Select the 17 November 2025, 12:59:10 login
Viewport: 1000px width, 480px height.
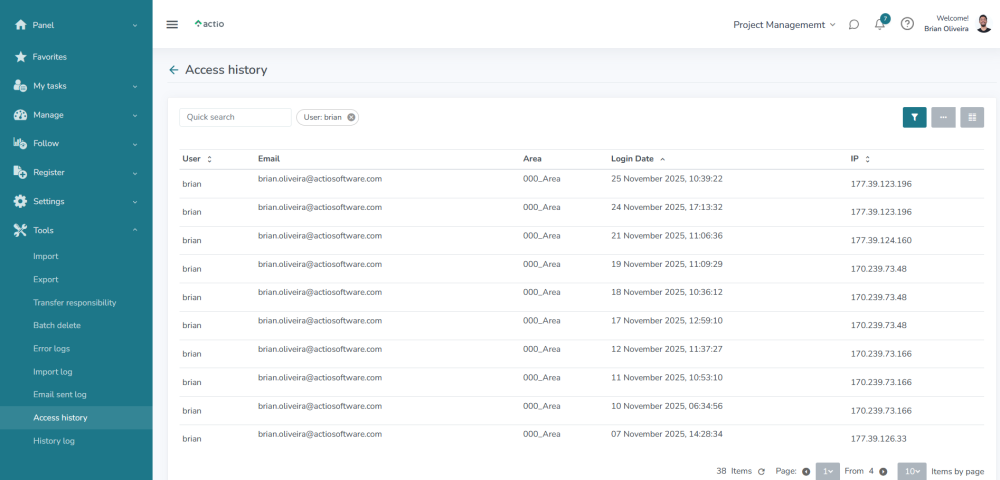(666, 320)
